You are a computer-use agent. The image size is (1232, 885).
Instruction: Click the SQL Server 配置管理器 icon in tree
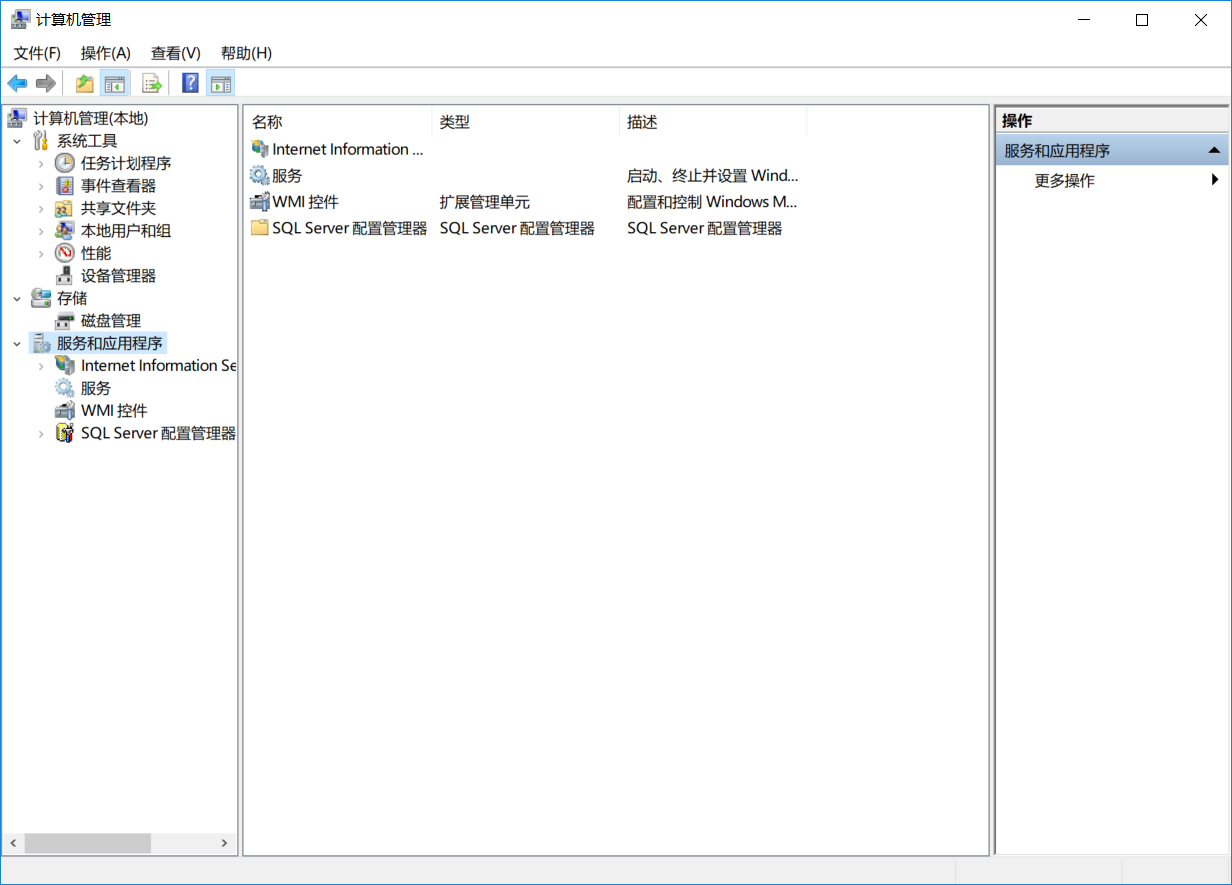(65, 433)
